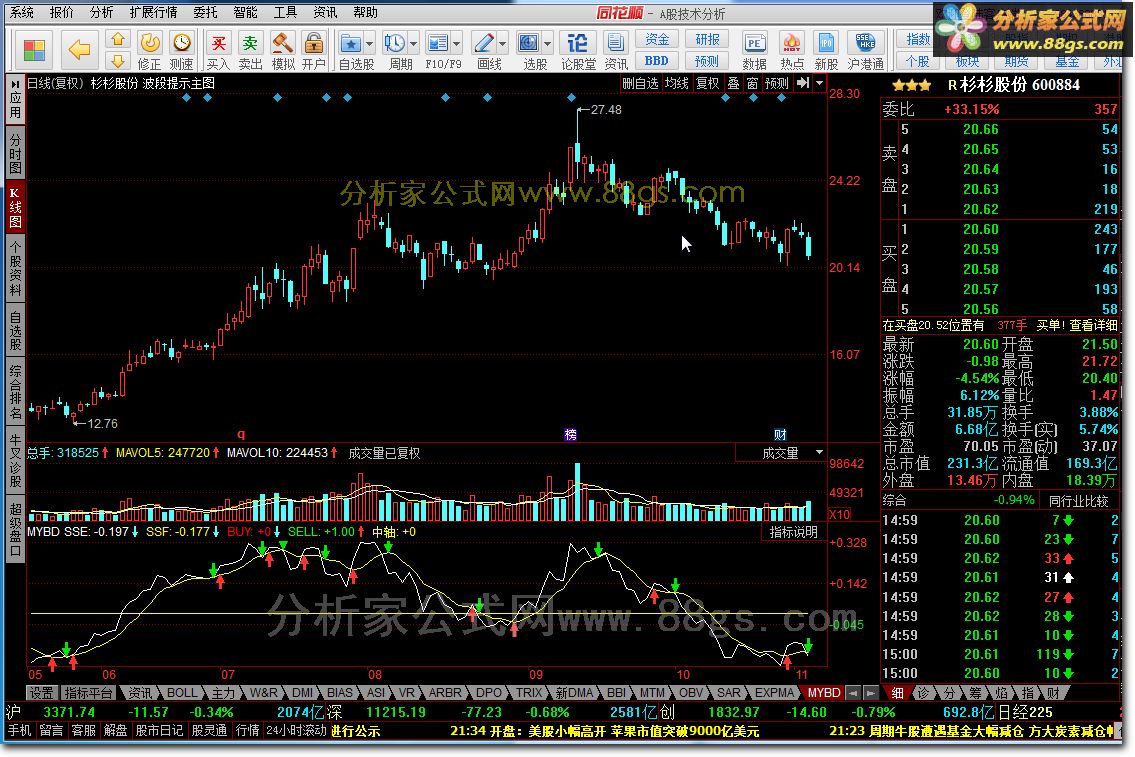Click the 同行业比较 button
The width and height of the screenshot is (1135, 757).
click(x=1078, y=501)
